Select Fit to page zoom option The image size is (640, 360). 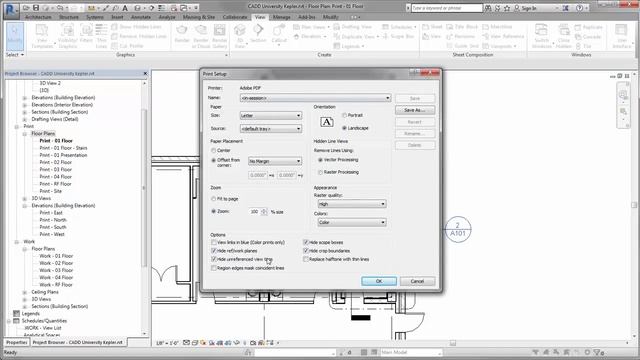coord(213,199)
